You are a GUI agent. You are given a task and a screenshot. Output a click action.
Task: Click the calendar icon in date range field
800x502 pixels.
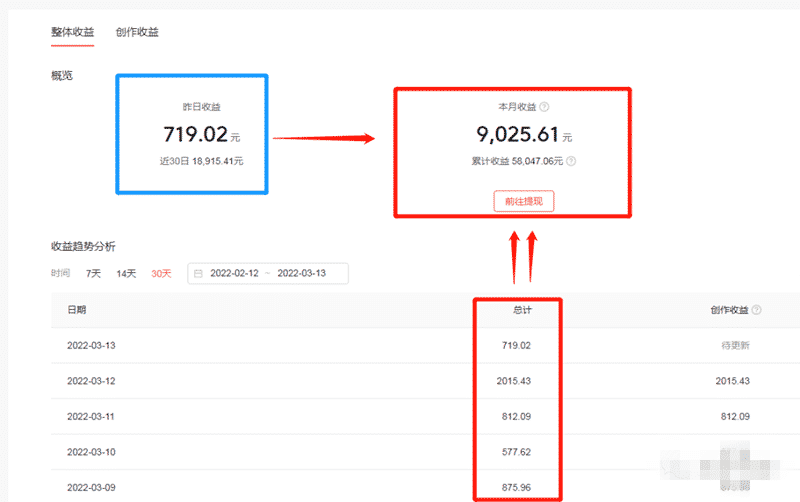click(x=198, y=273)
